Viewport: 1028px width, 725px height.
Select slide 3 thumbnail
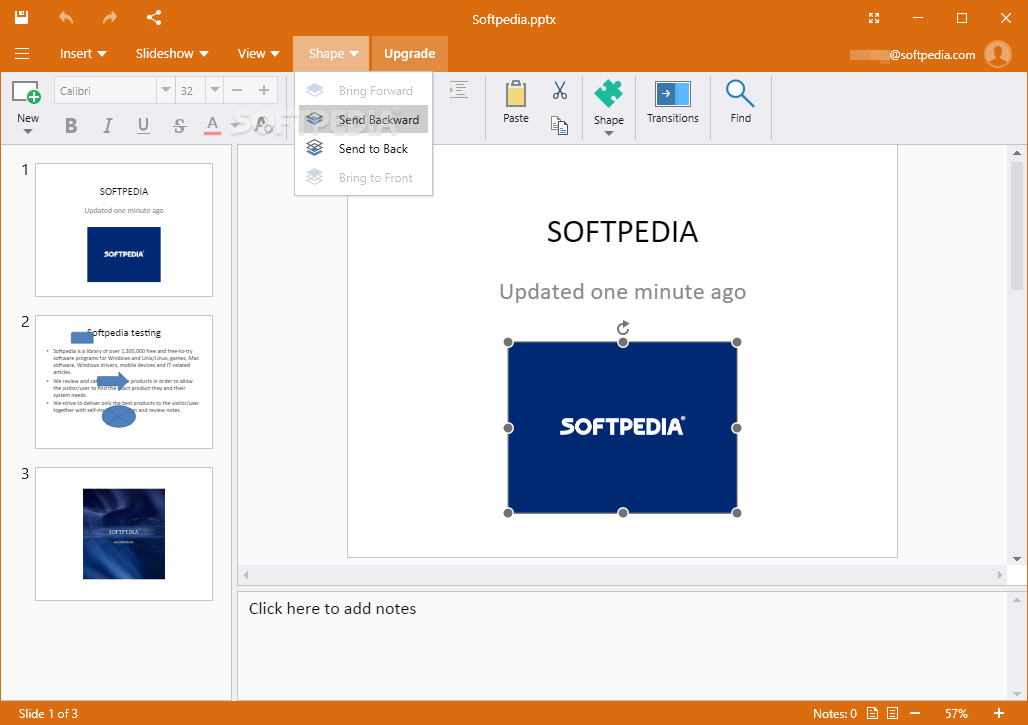(124, 534)
